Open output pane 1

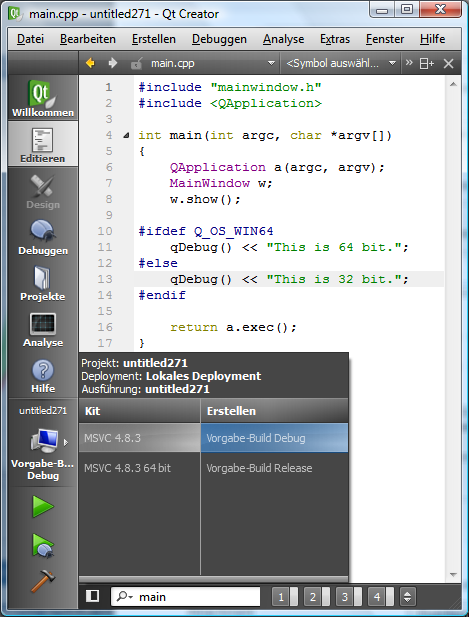(285, 597)
